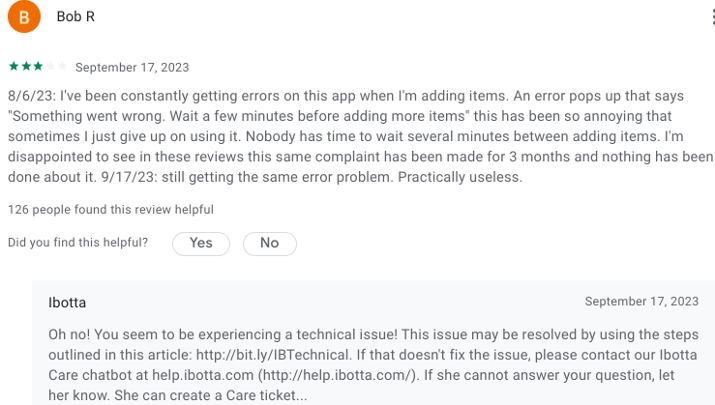Open the bit.ly/IBTechnical article link
Viewport: 715px width, 405px height.
272,355
